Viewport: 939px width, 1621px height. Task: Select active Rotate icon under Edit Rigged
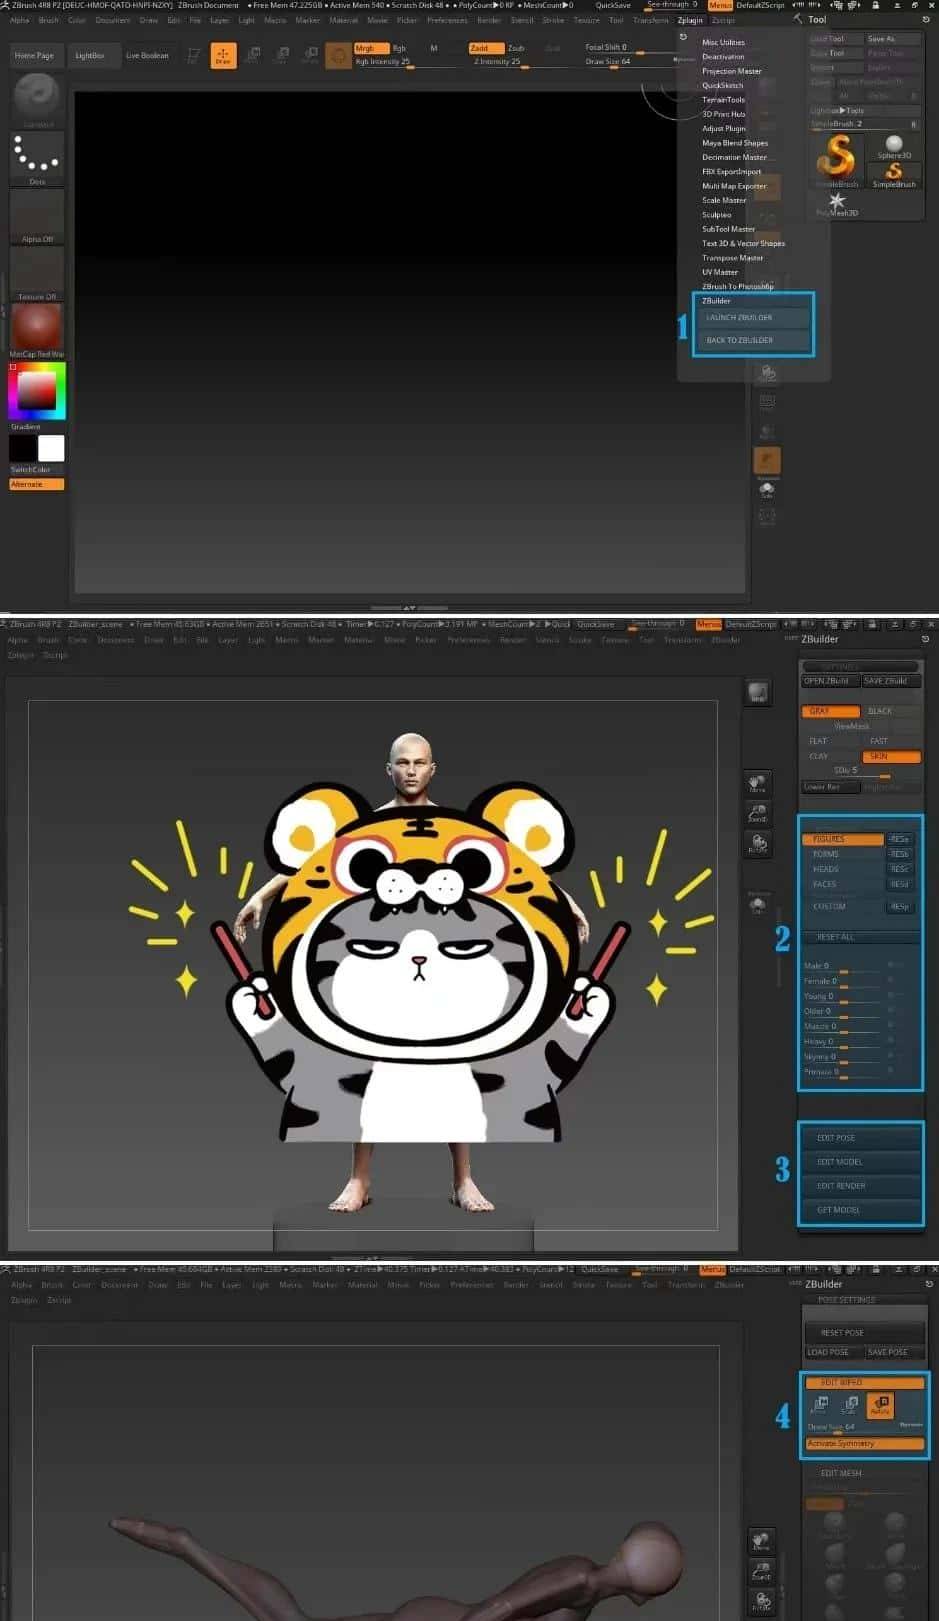[x=880, y=1405]
